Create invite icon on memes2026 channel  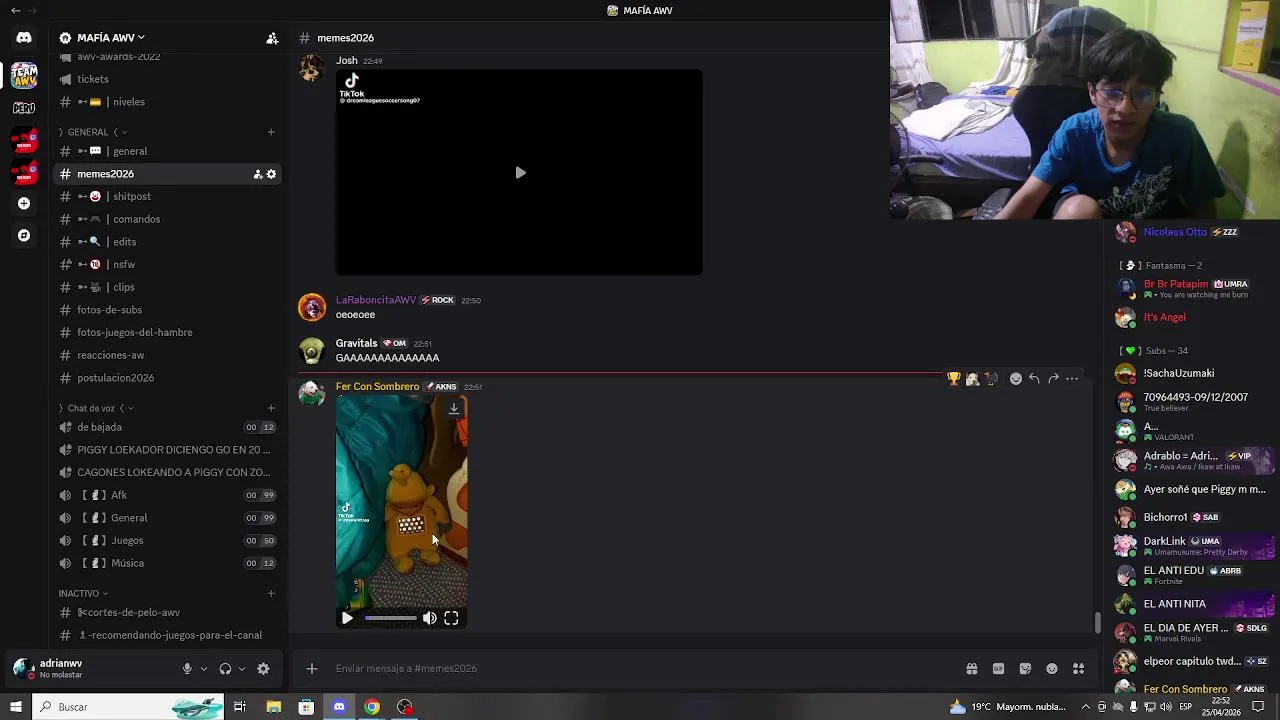(257, 174)
